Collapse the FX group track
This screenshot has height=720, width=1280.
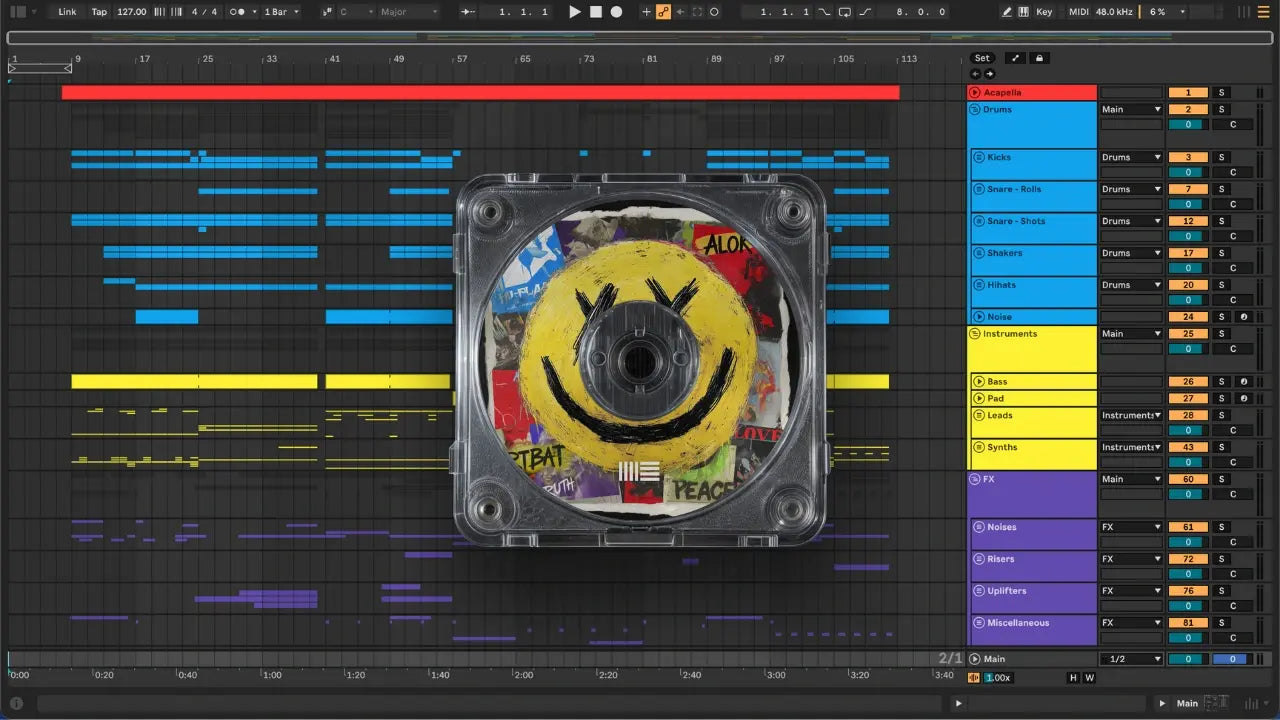(975, 479)
